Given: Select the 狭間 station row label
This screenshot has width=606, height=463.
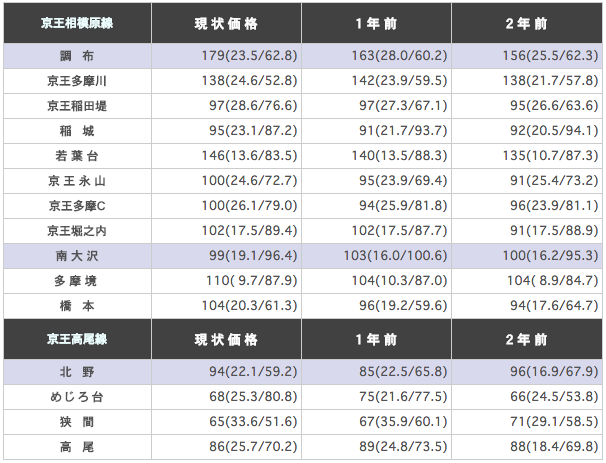Looking at the screenshot, I should (77, 423).
